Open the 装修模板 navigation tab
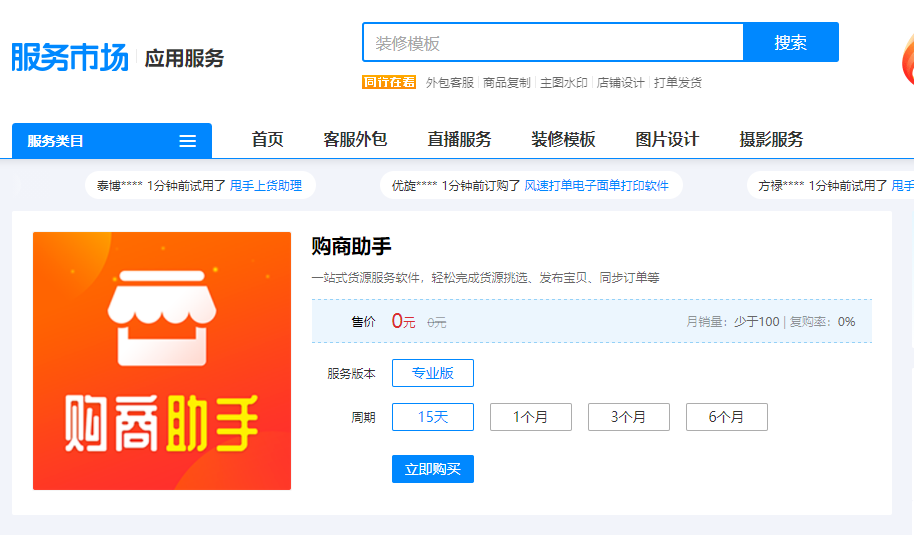The width and height of the screenshot is (914, 535). tap(563, 139)
